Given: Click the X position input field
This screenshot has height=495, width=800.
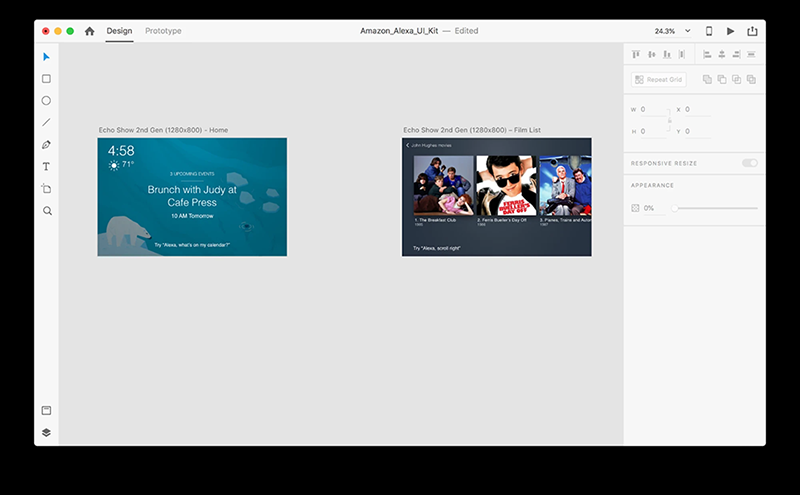Looking at the screenshot, I should pos(697,109).
